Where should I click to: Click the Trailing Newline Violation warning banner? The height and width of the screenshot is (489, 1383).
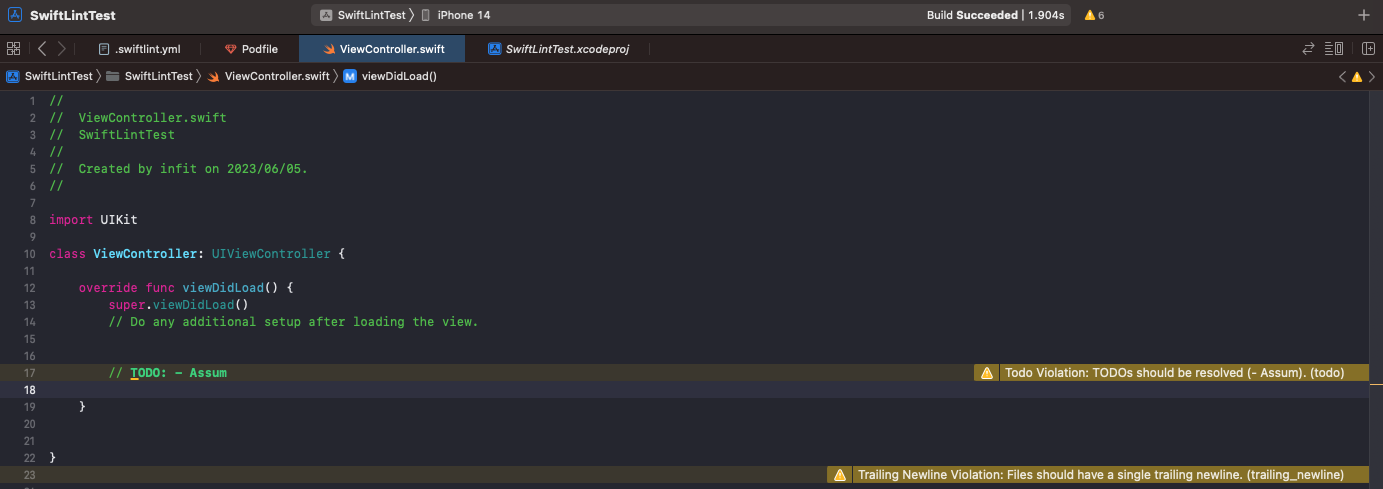point(1097,475)
